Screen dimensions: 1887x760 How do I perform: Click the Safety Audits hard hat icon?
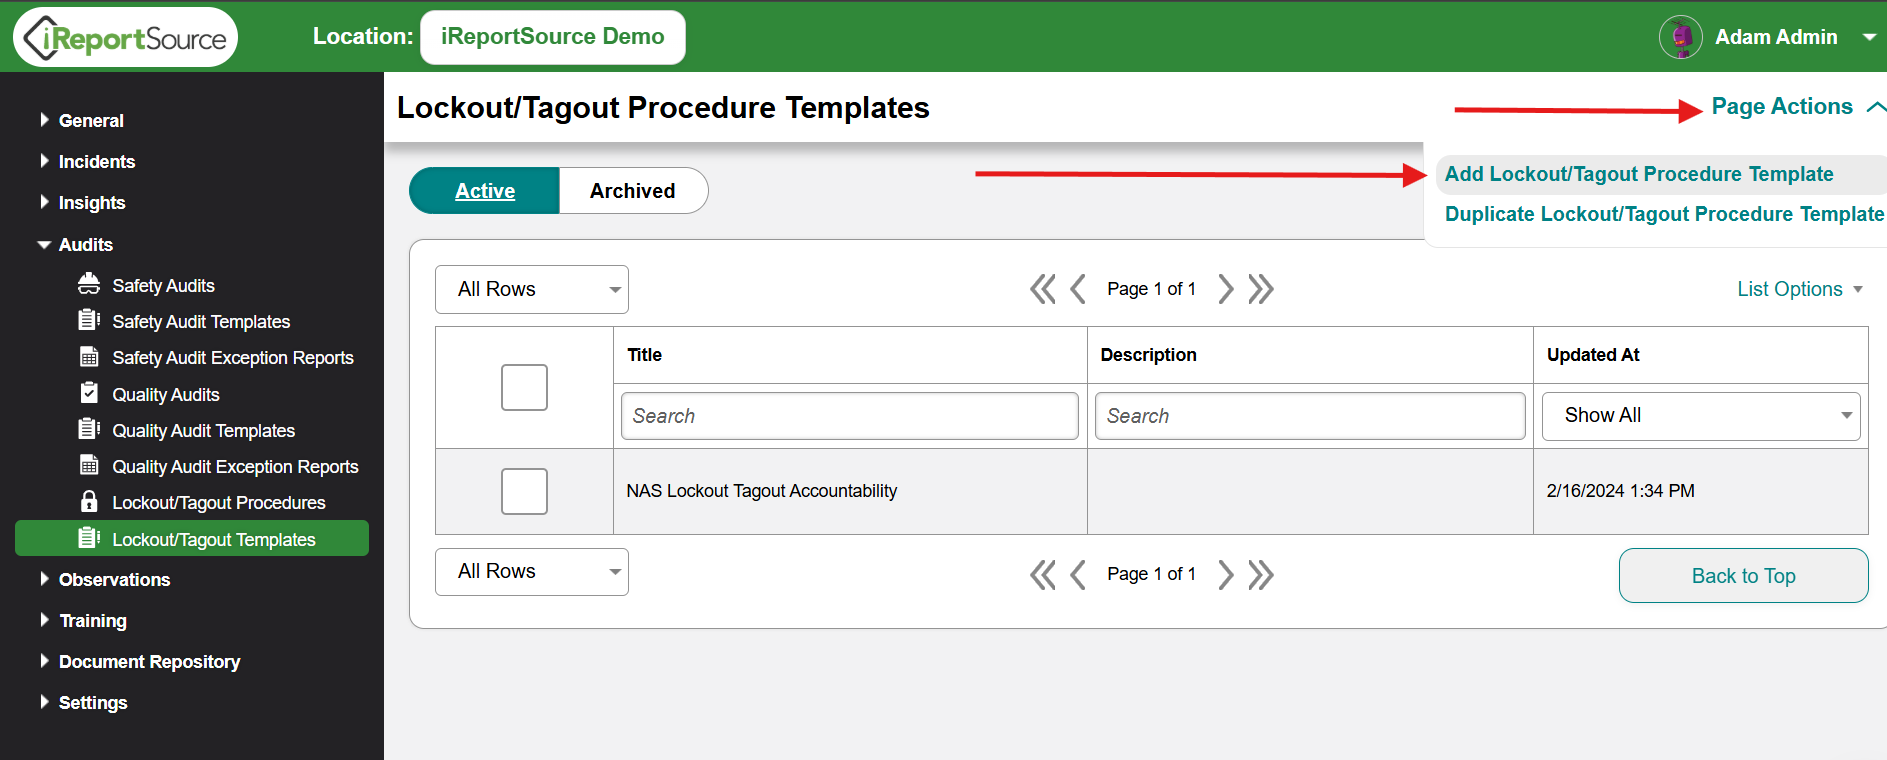tap(89, 284)
